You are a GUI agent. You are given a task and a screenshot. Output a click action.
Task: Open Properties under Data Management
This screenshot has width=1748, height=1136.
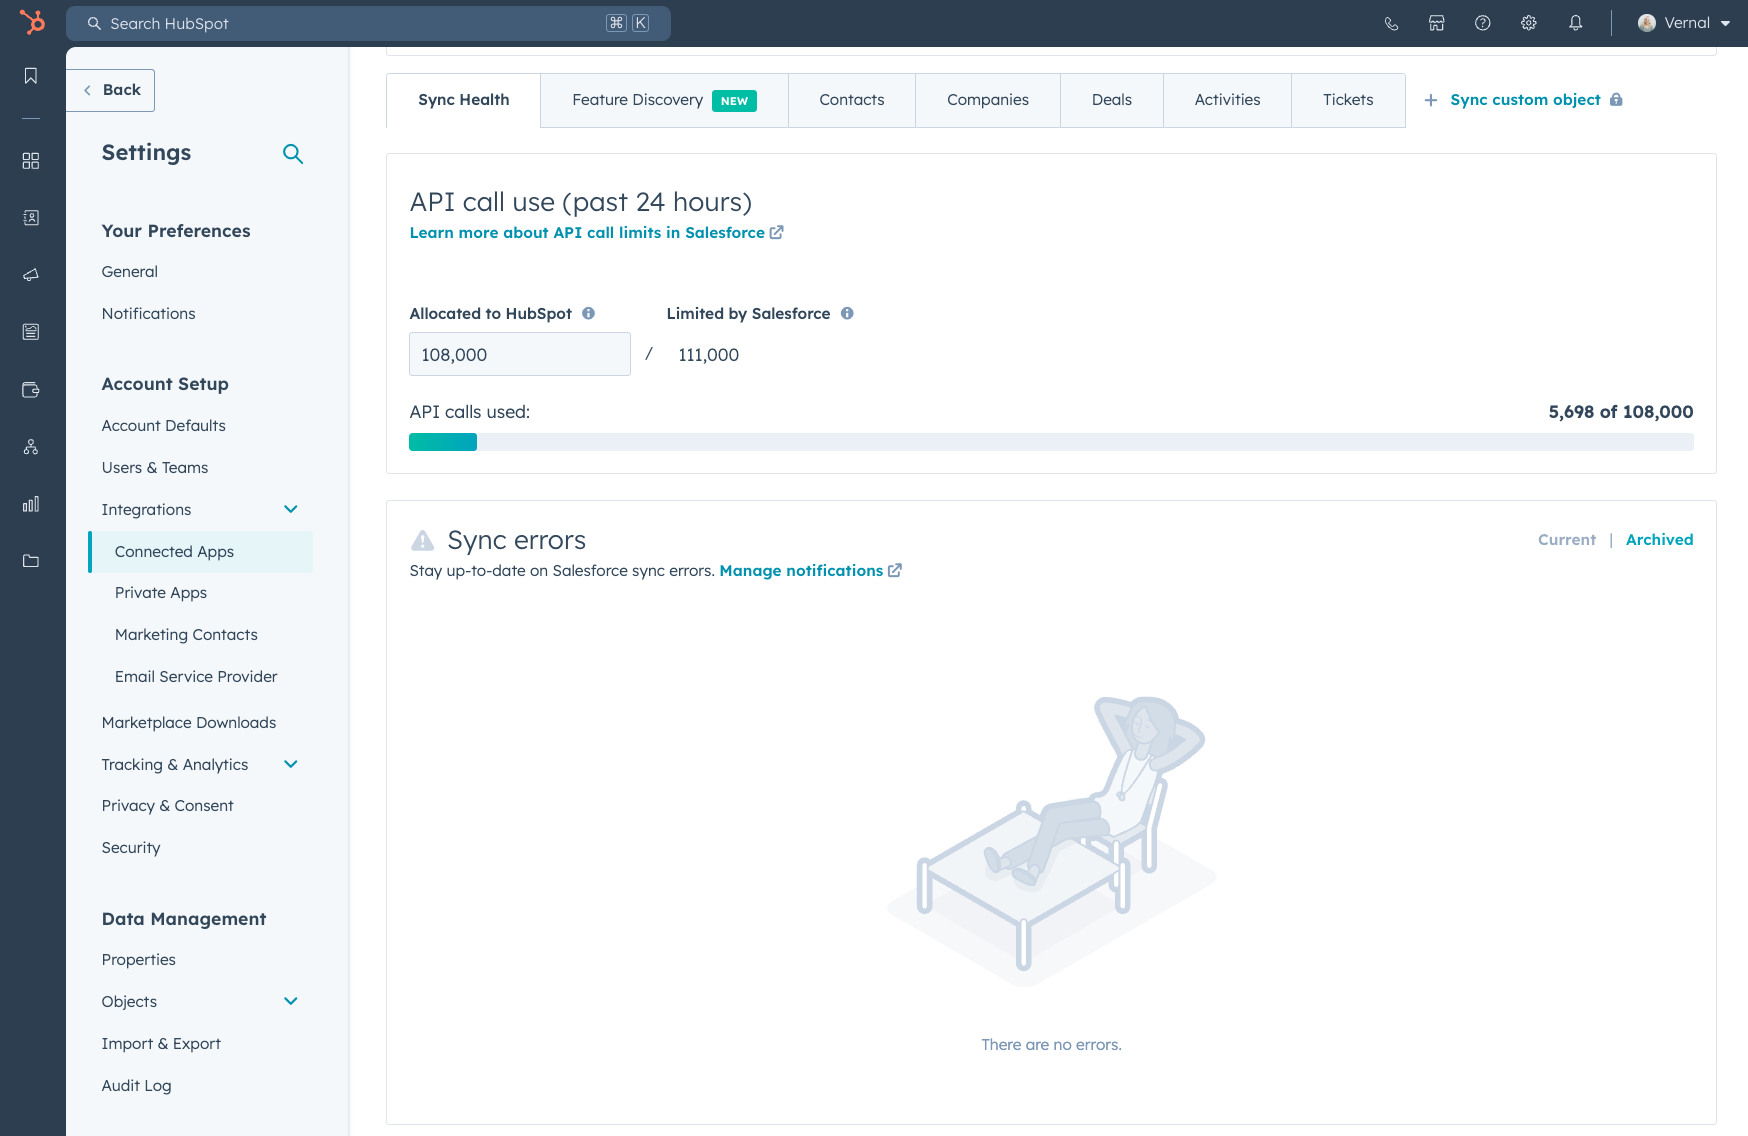(139, 960)
